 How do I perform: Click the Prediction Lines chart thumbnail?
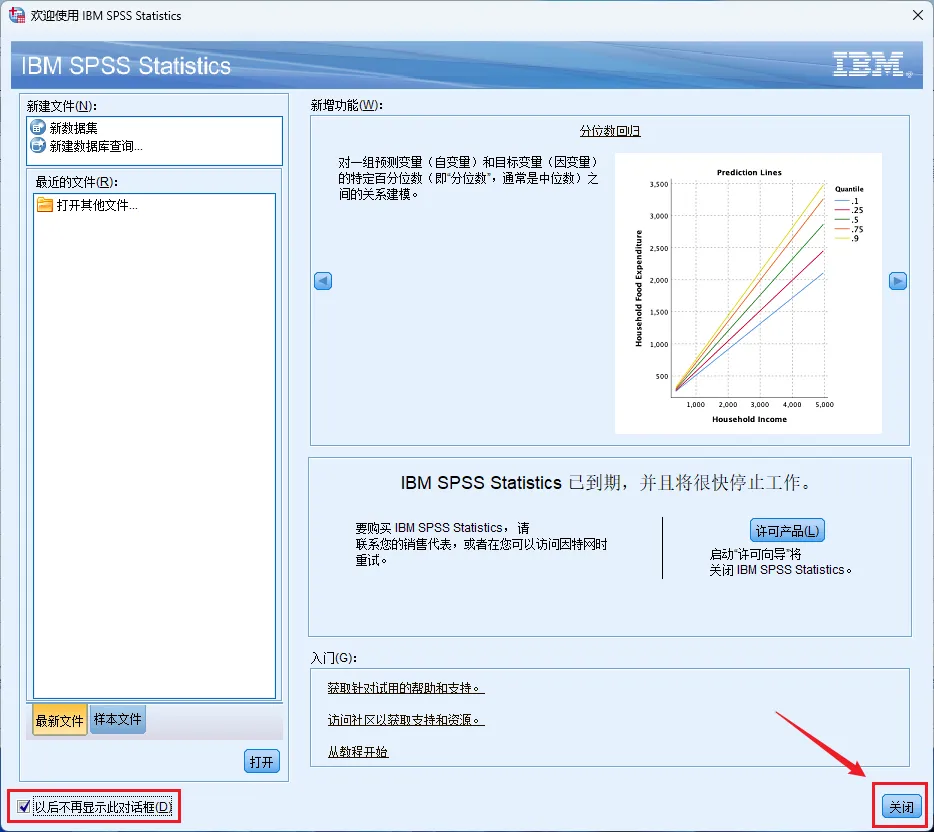748,293
